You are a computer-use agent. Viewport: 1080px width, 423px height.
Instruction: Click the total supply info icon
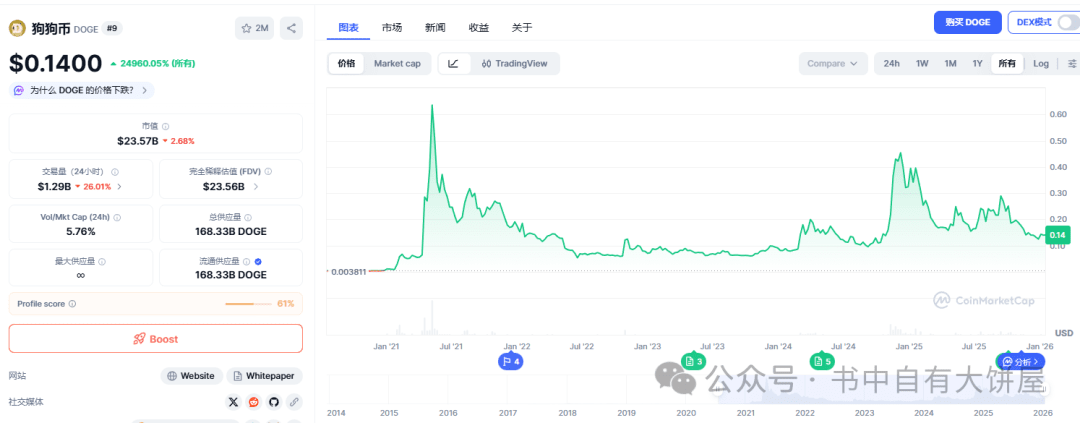[248, 217]
